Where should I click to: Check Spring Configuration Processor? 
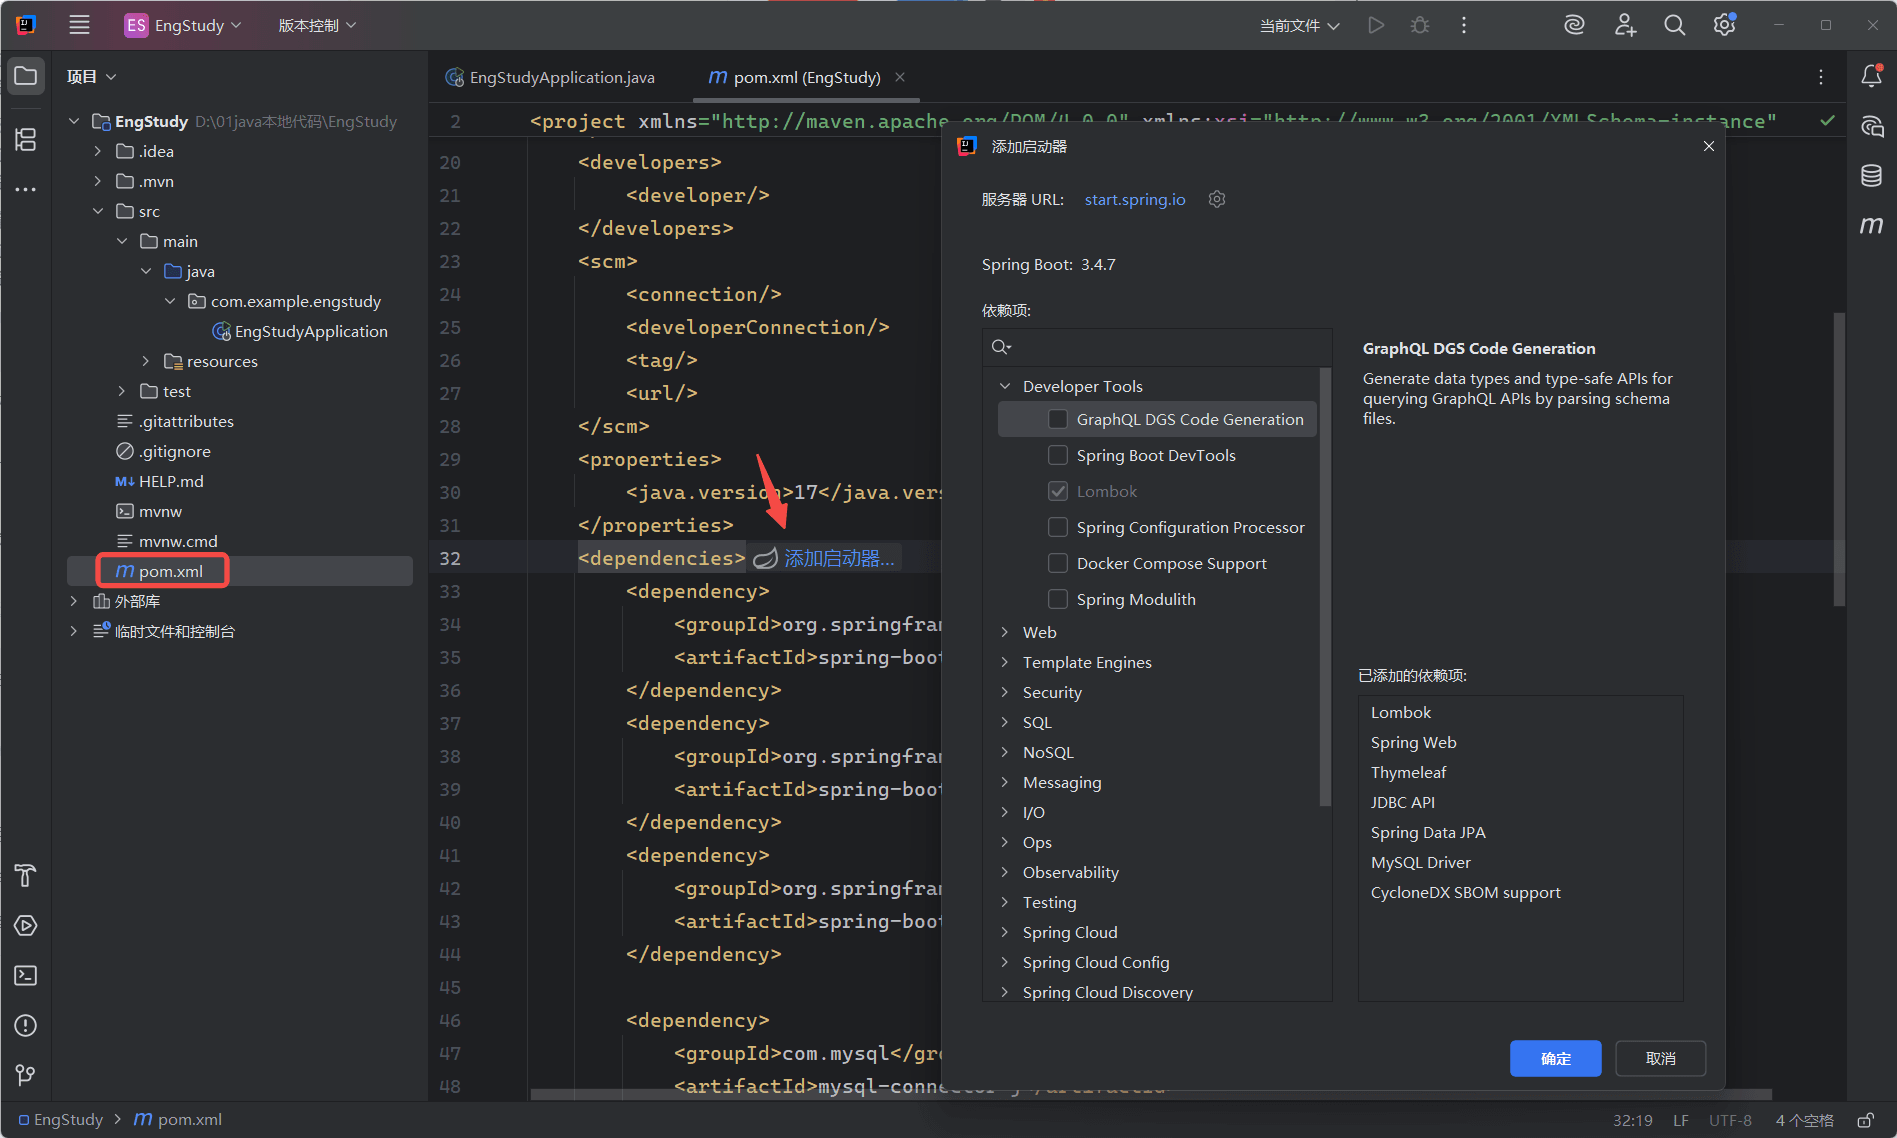(x=1058, y=527)
